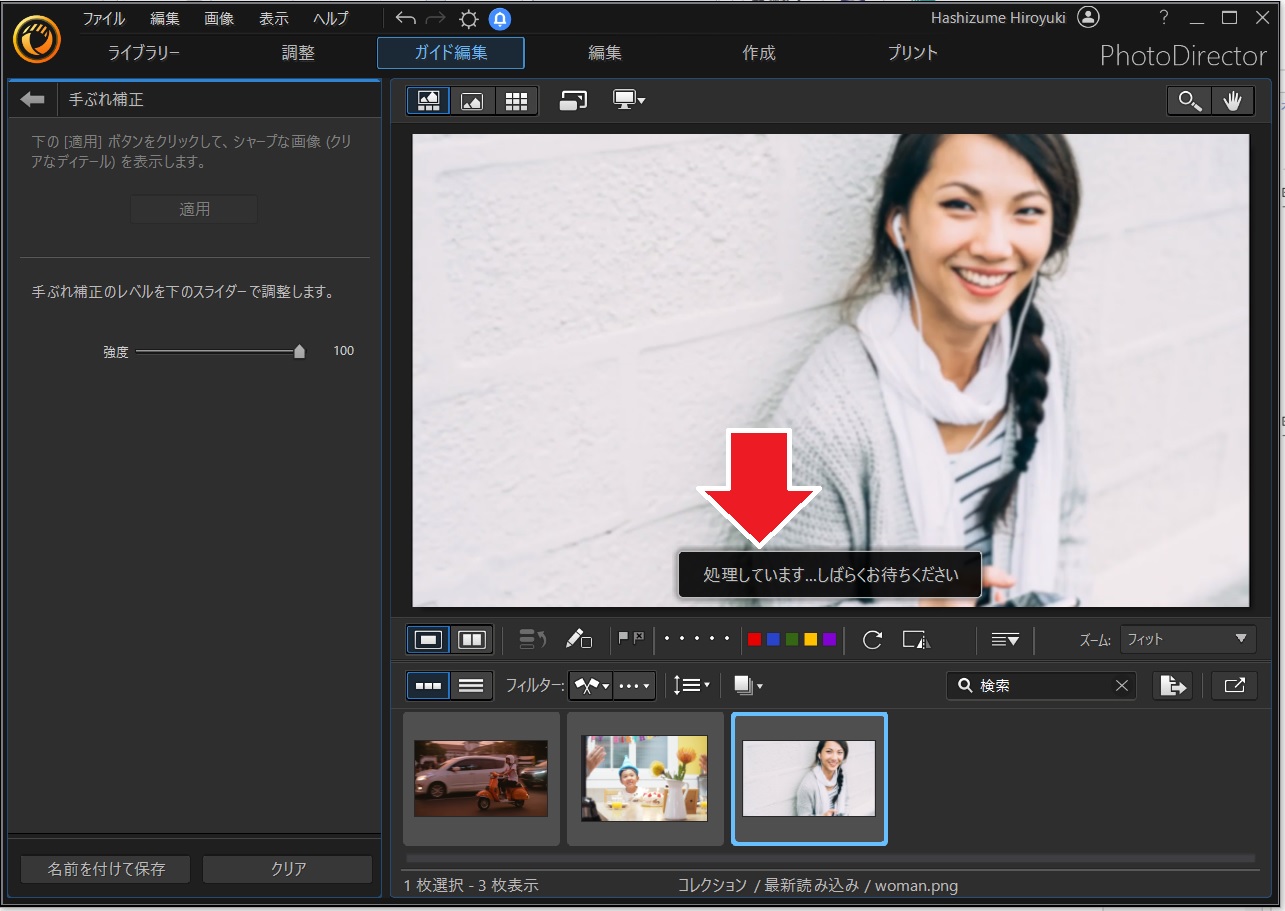The width and height of the screenshot is (1285, 911).
Task: Open the flag filter dropdown
Action: (x=591, y=685)
